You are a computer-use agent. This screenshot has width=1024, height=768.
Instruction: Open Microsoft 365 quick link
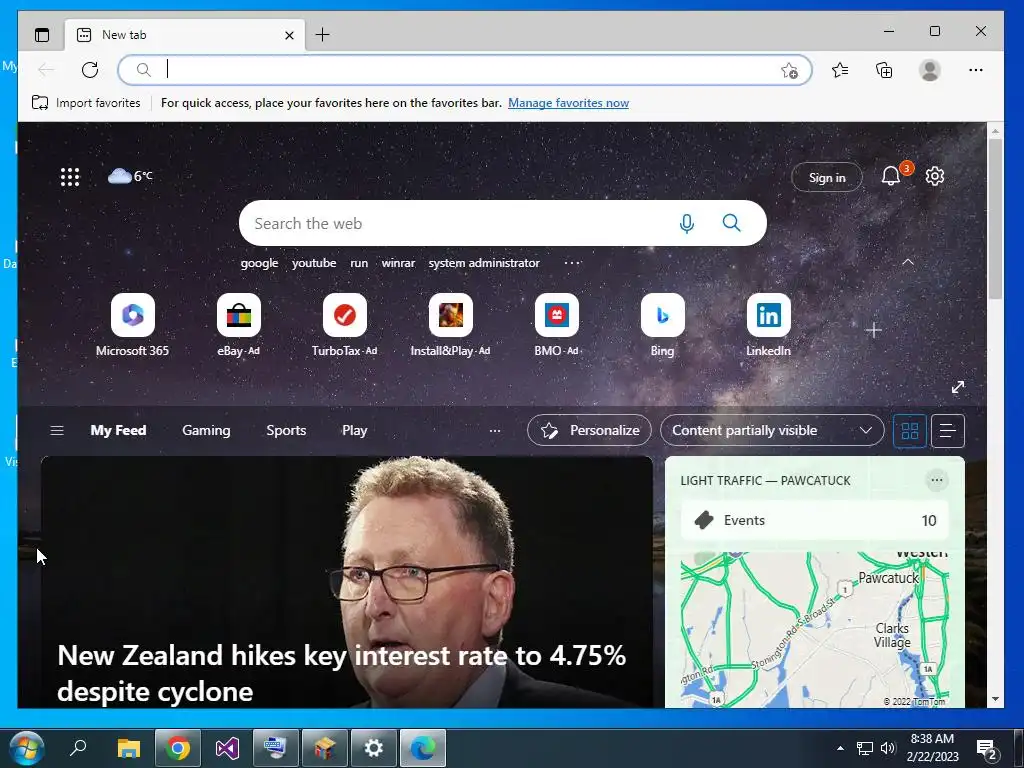(133, 325)
